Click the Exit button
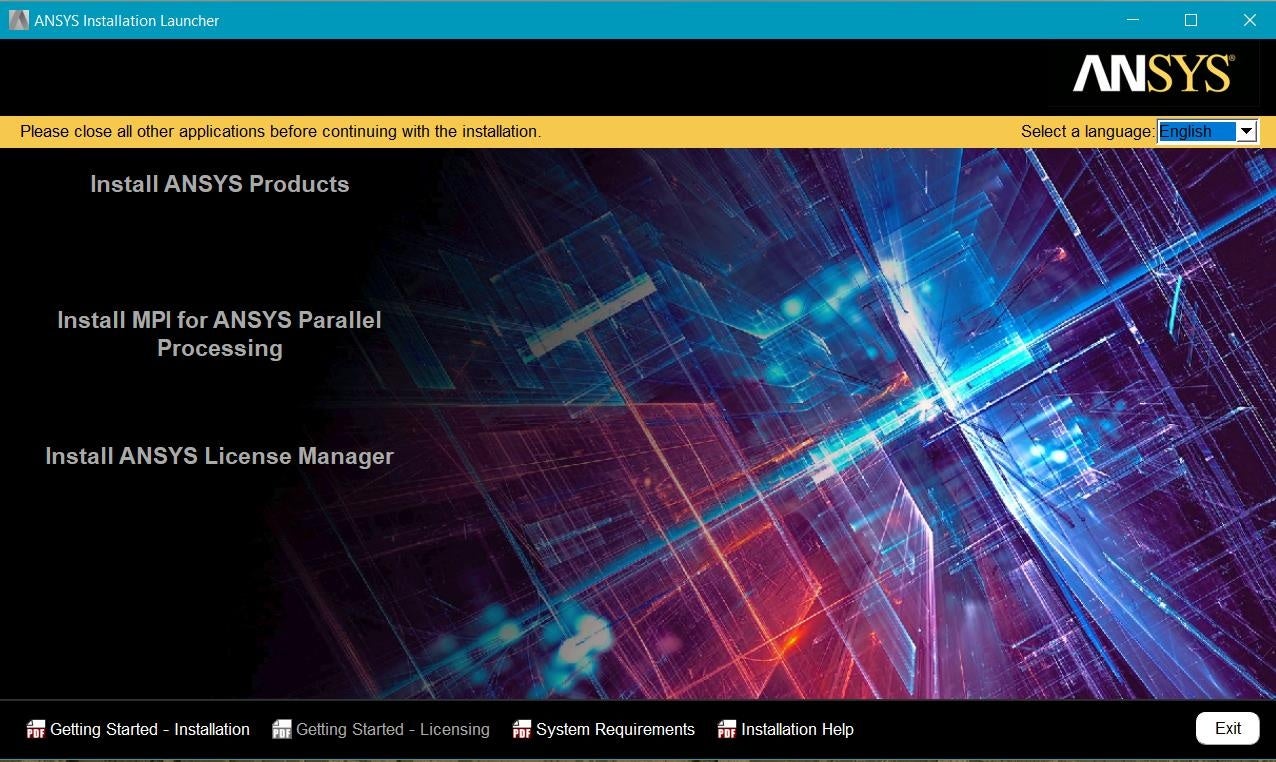Screen dimensions: 1276x762 tap(1228, 728)
